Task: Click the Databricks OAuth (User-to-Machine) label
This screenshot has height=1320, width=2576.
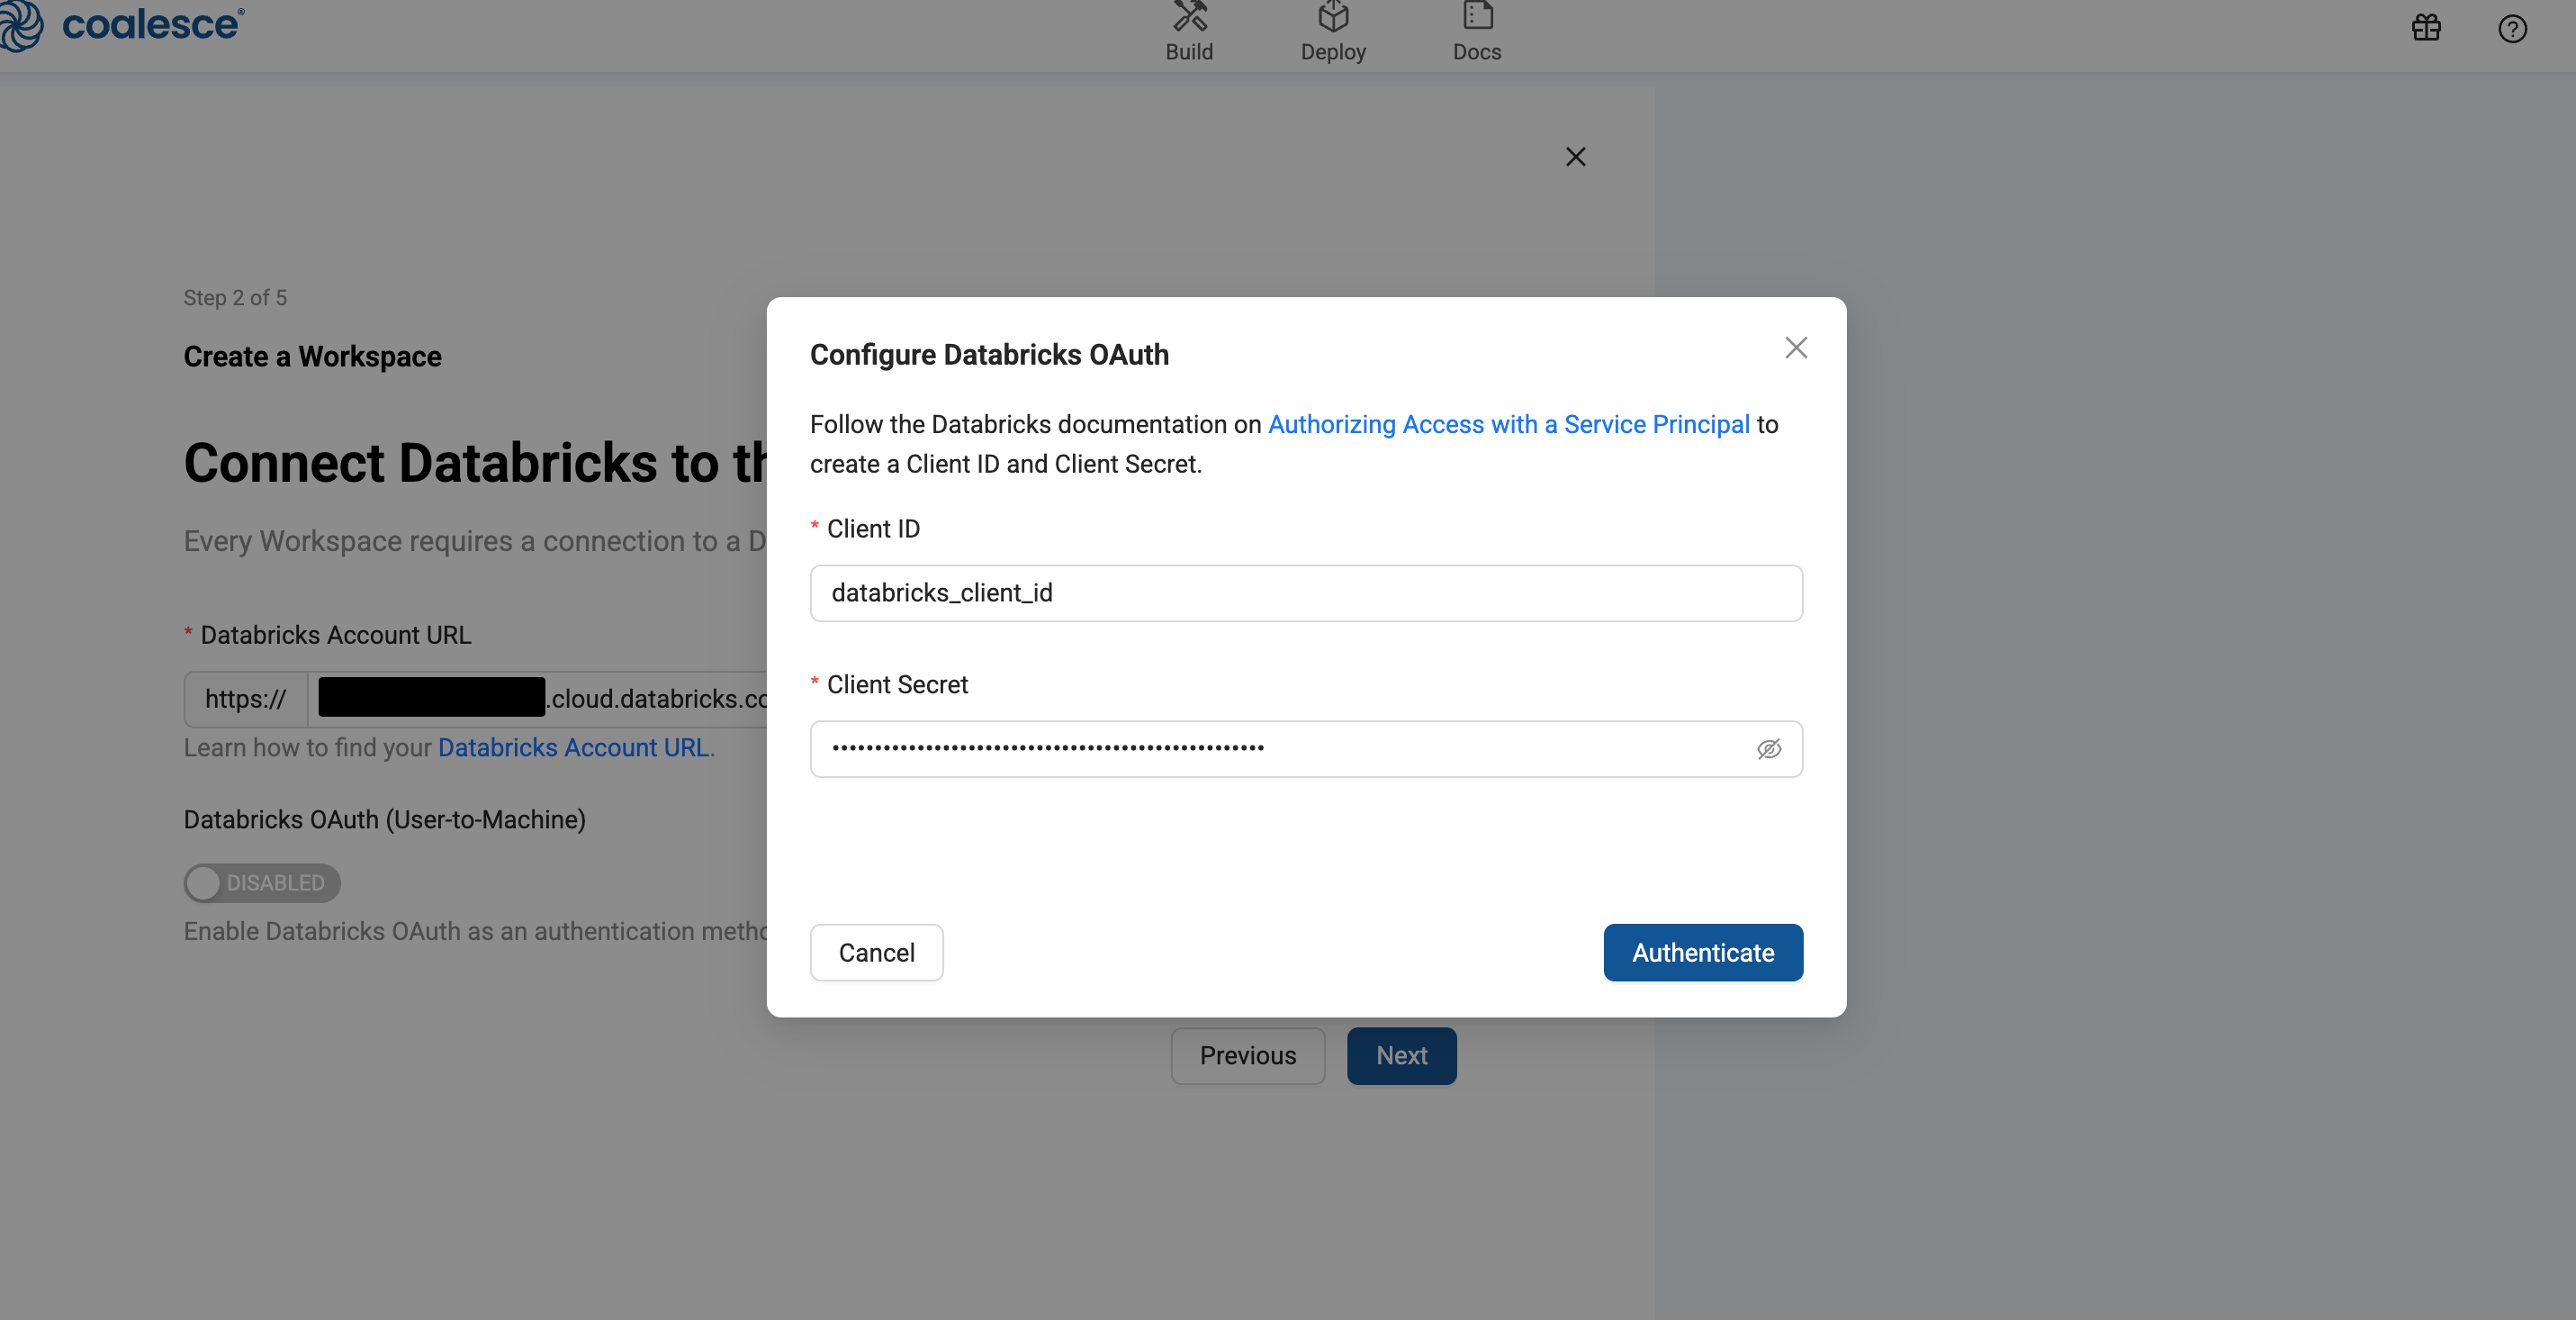Action: [x=384, y=820]
